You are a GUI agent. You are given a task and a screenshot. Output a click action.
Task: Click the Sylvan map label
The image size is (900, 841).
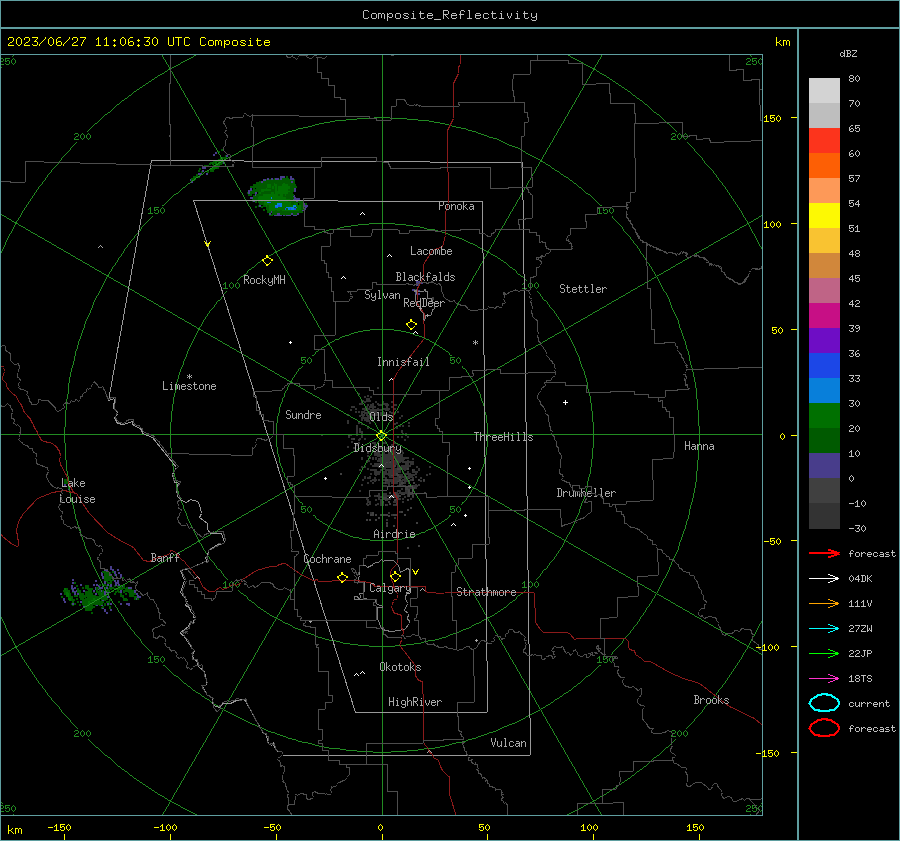point(382,295)
